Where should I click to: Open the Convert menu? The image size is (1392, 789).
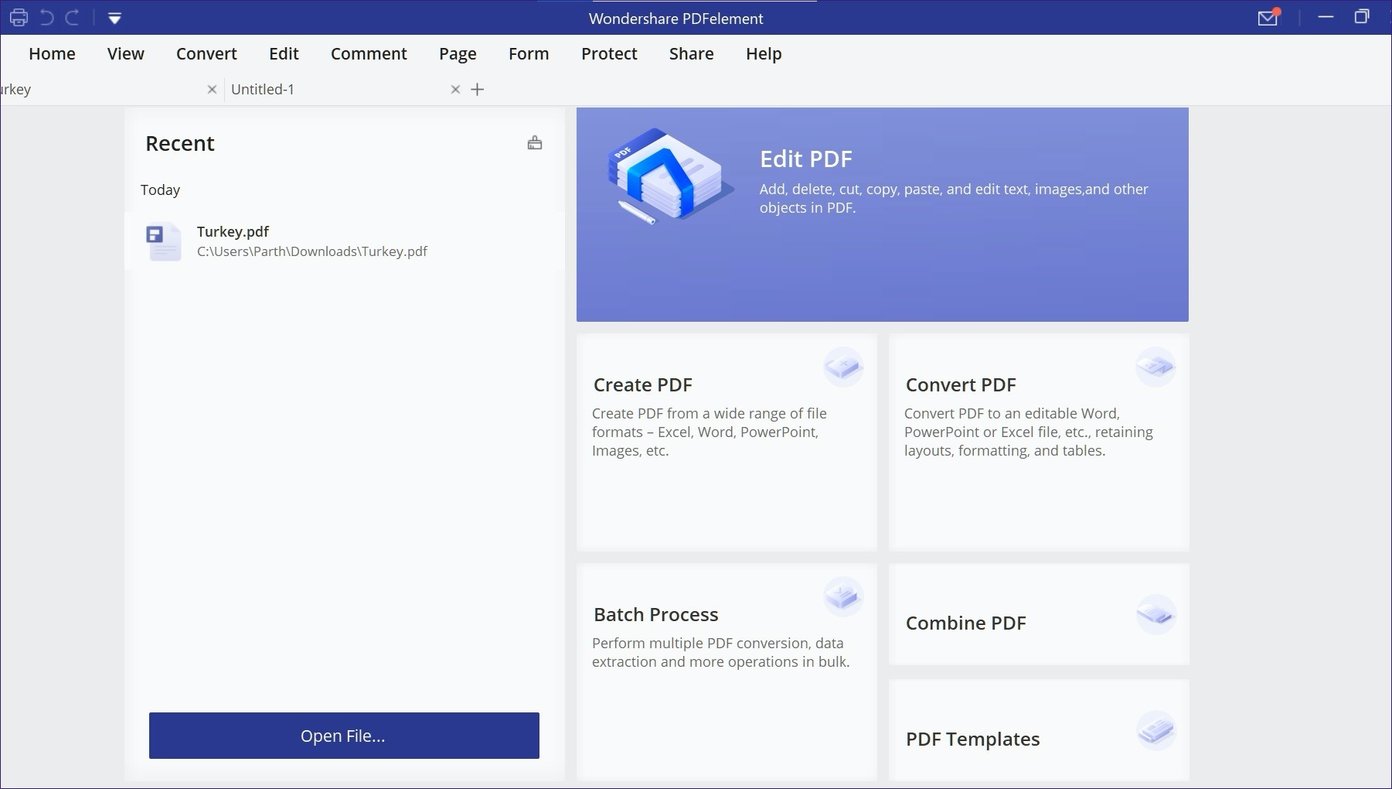206,53
